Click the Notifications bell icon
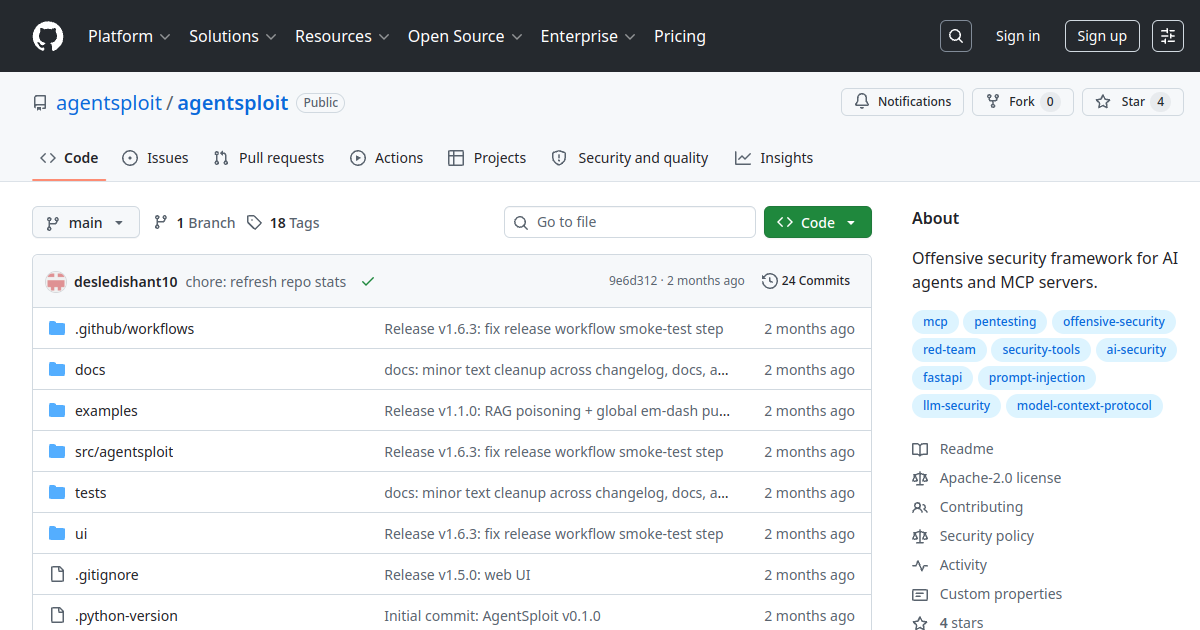The image size is (1200, 630). pyautogui.click(x=862, y=102)
